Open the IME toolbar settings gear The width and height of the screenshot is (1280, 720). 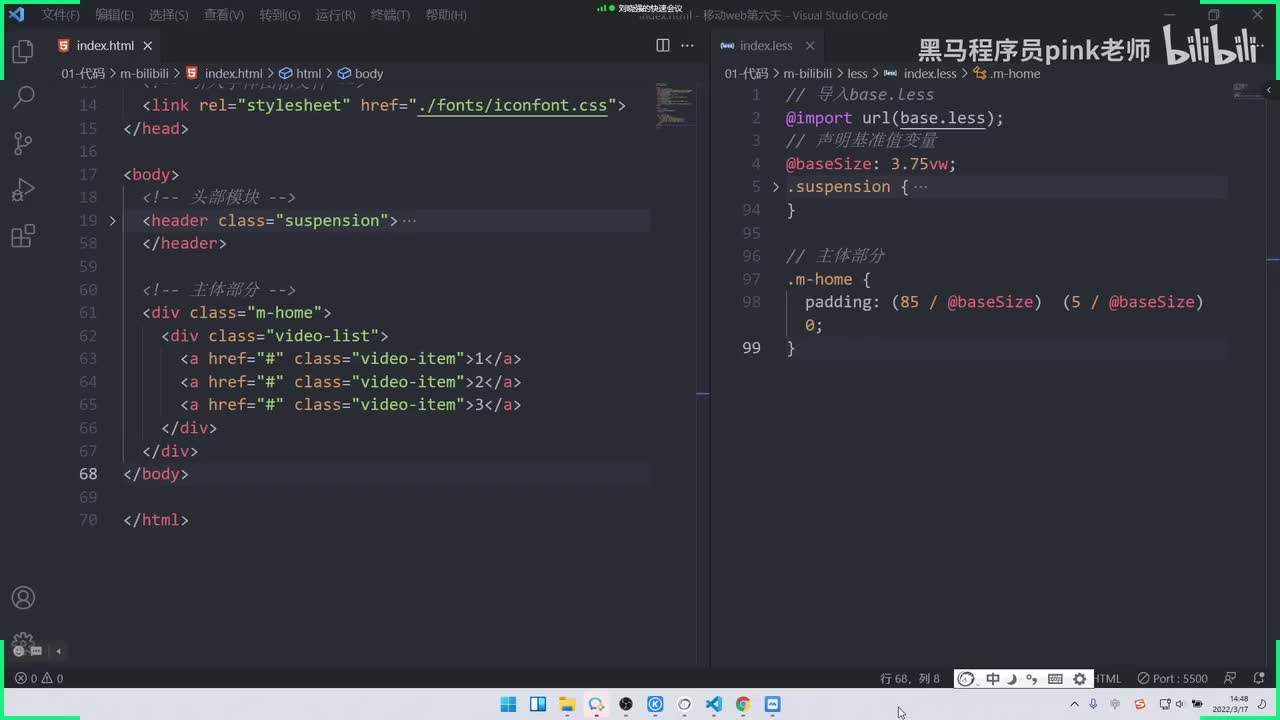click(1079, 679)
